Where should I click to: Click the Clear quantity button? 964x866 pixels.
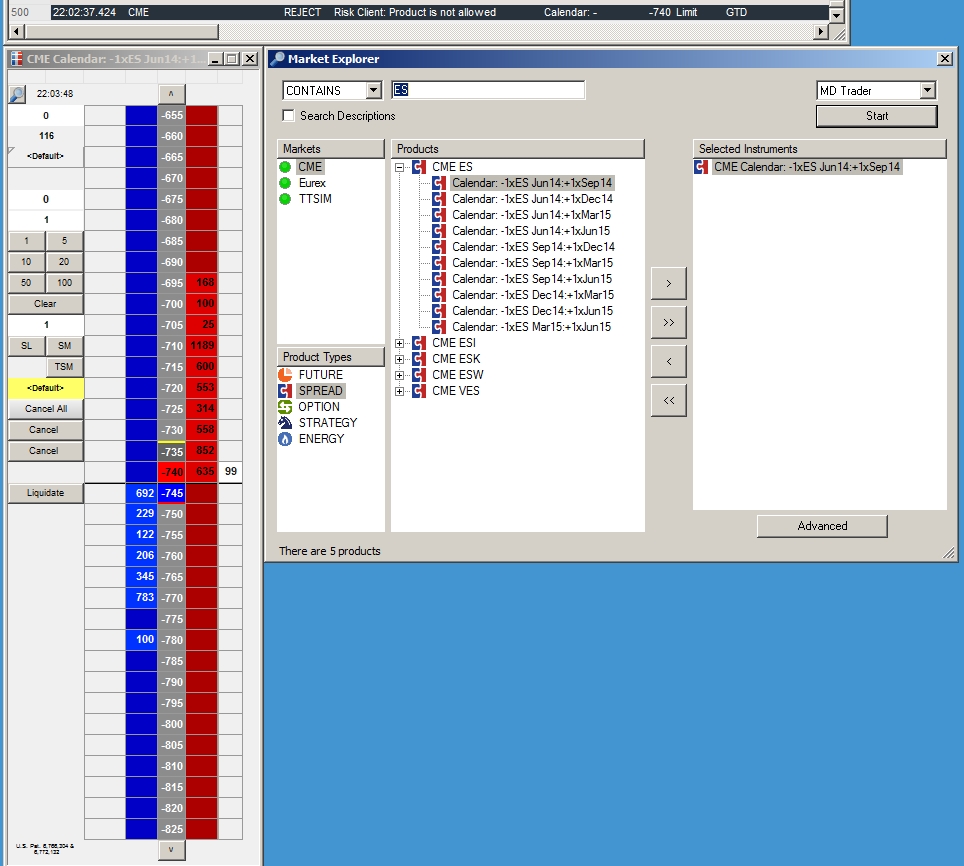point(45,304)
